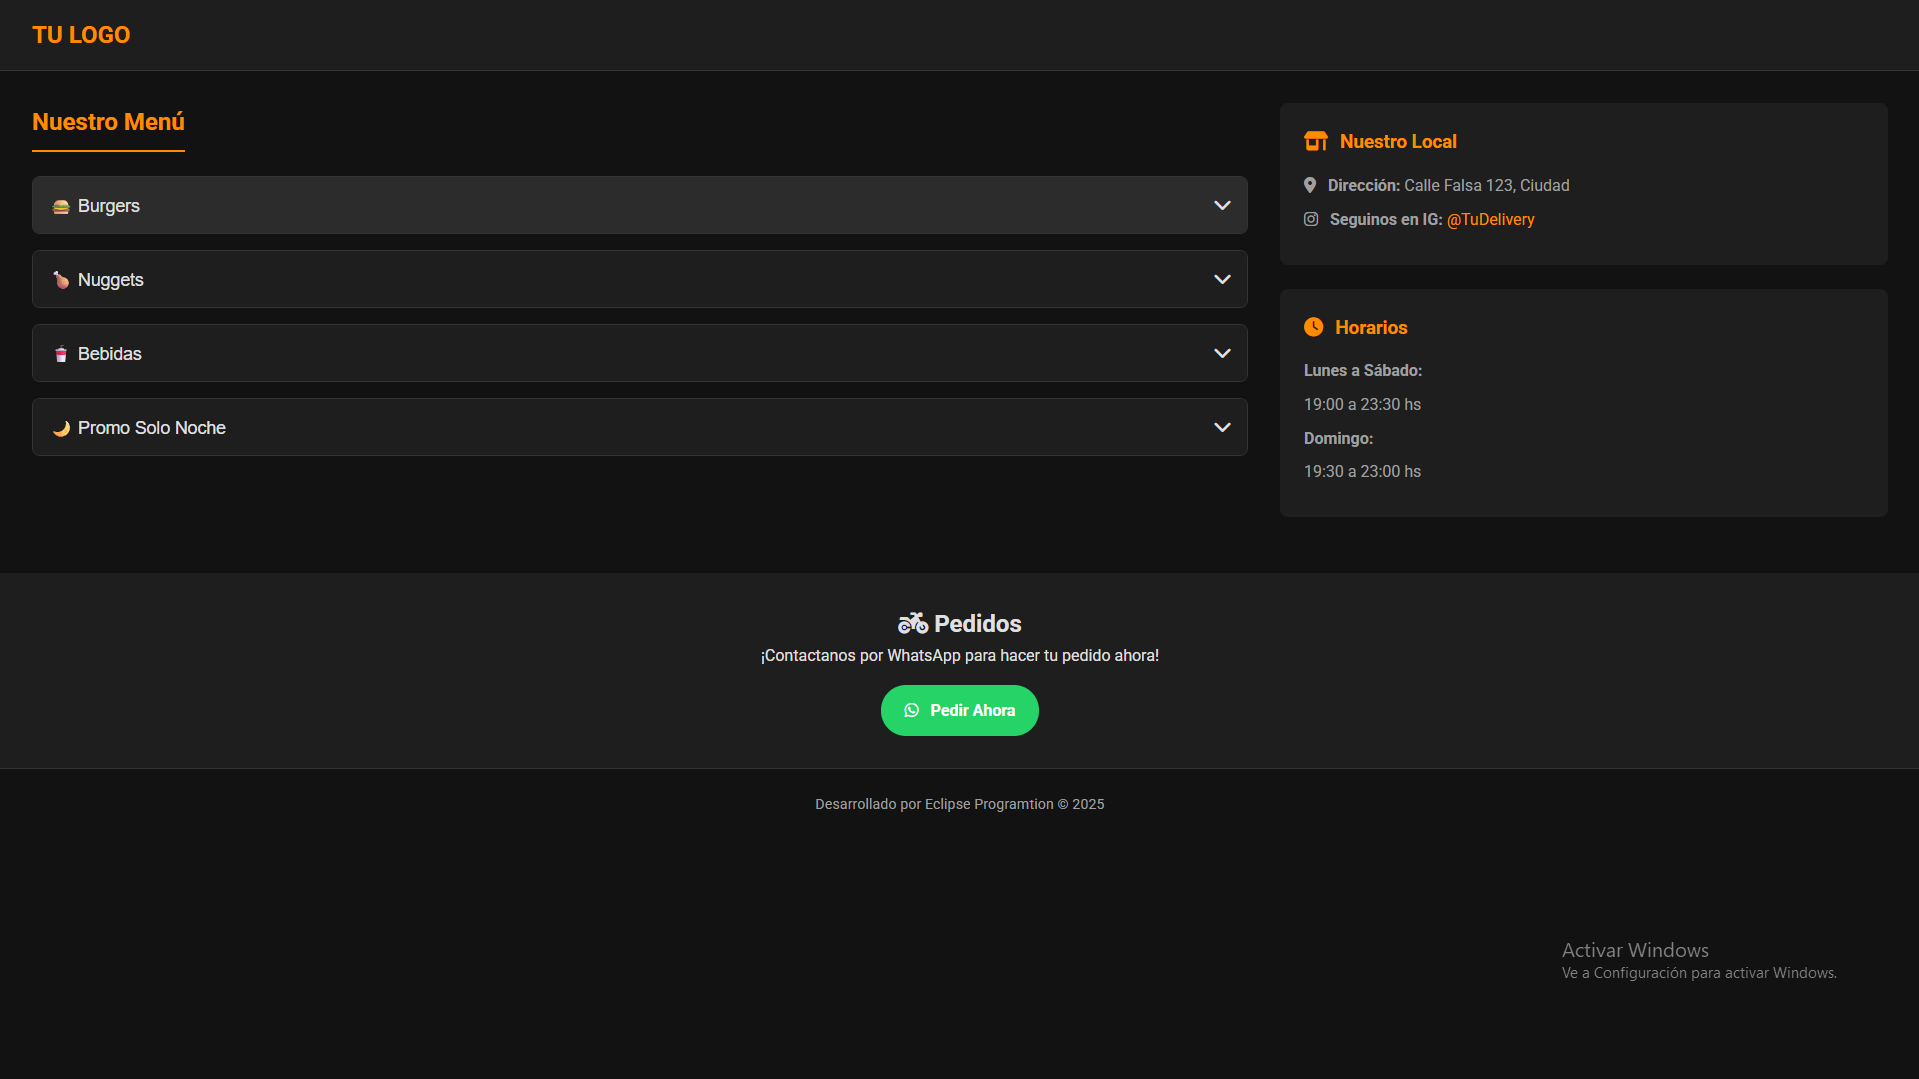This screenshot has width=1919, height=1079.
Task: Click the drink cup Bebidas icon
Action: click(61, 355)
